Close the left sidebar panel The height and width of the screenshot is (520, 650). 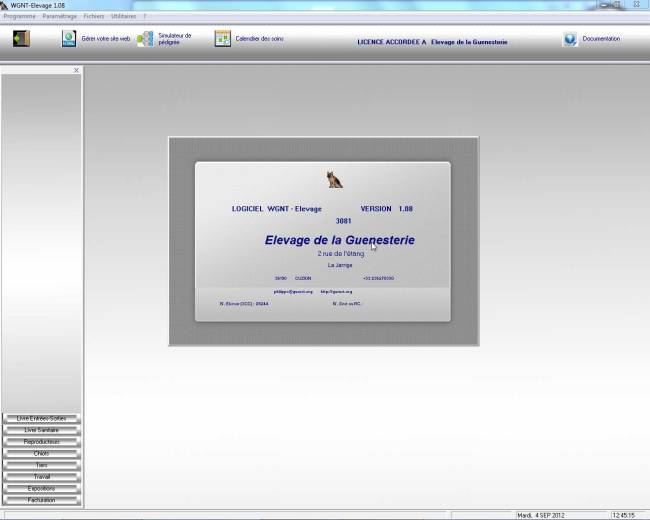coord(76,70)
